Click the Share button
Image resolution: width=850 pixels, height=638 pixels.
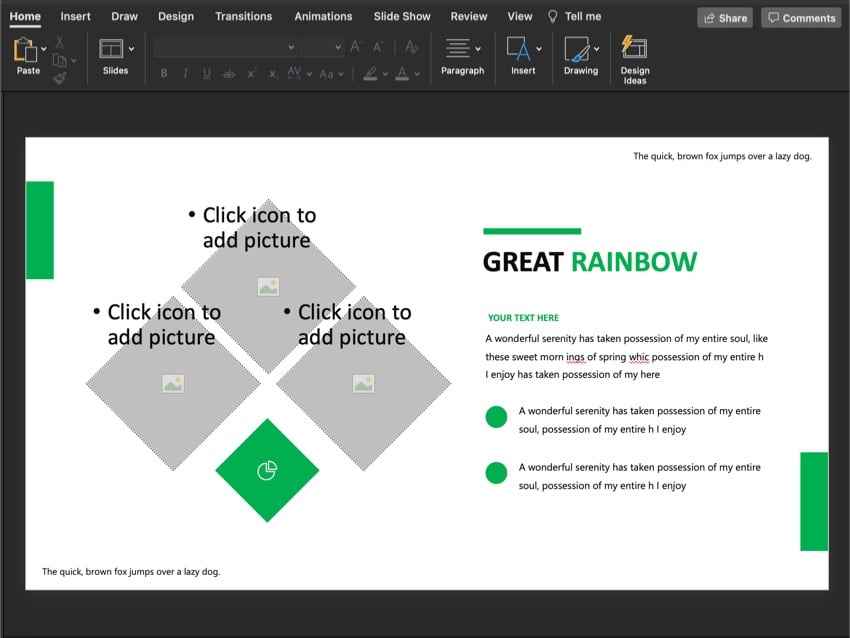coord(725,17)
